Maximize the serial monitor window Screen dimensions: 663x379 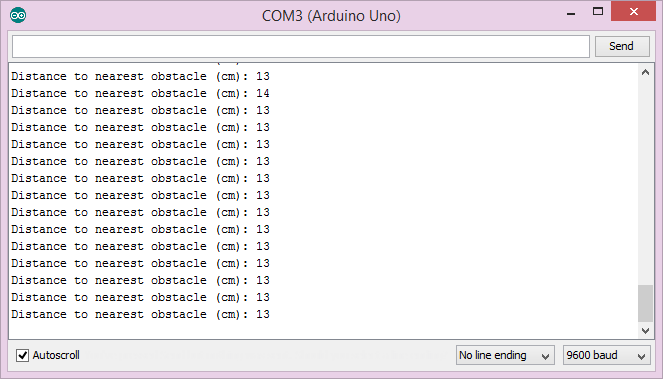pos(597,12)
